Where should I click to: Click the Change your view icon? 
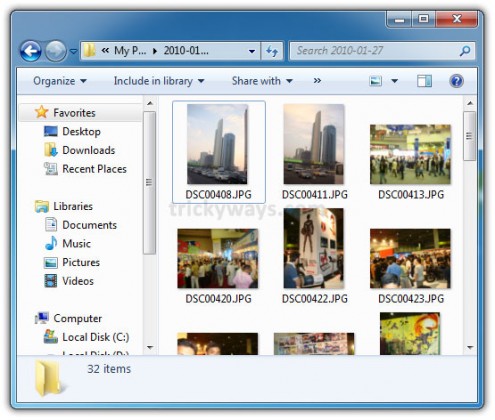375,81
